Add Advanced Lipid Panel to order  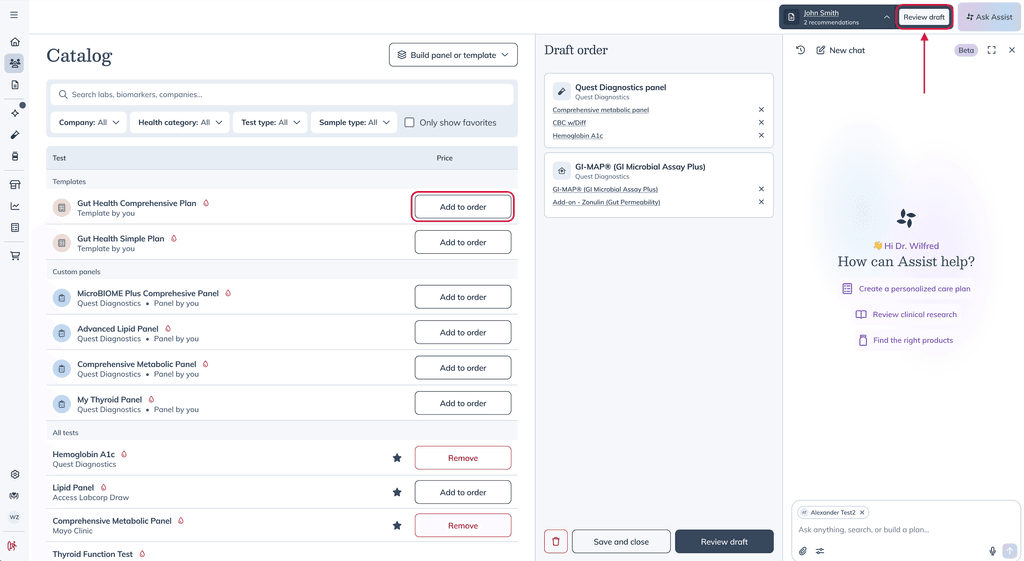(x=463, y=332)
